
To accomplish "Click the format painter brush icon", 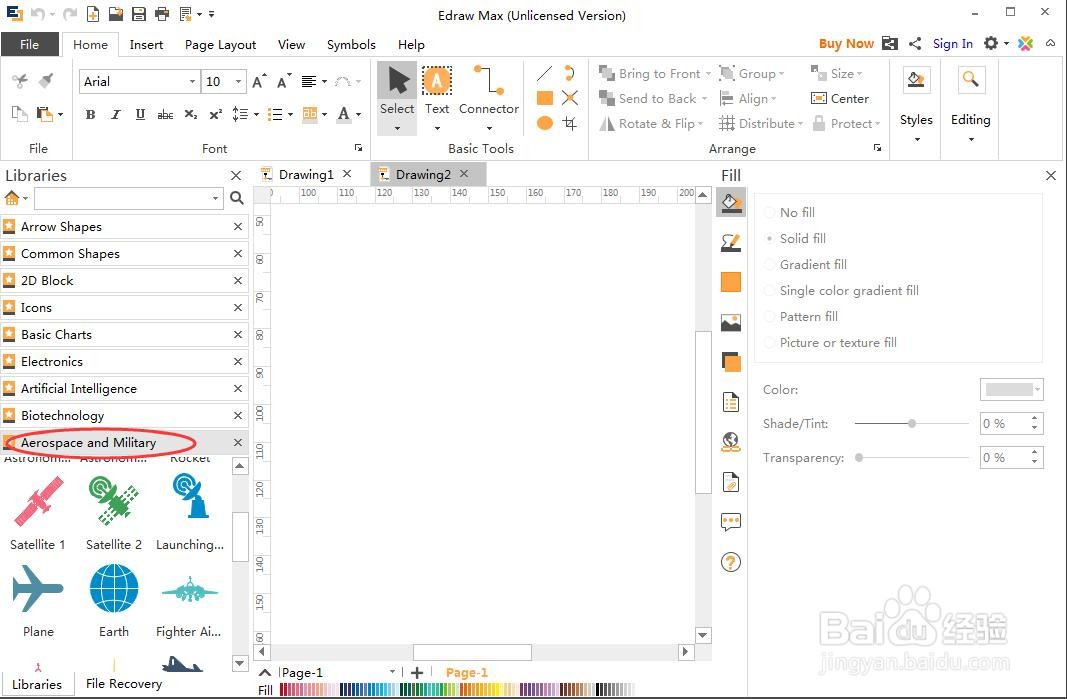I will tap(46, 81).
